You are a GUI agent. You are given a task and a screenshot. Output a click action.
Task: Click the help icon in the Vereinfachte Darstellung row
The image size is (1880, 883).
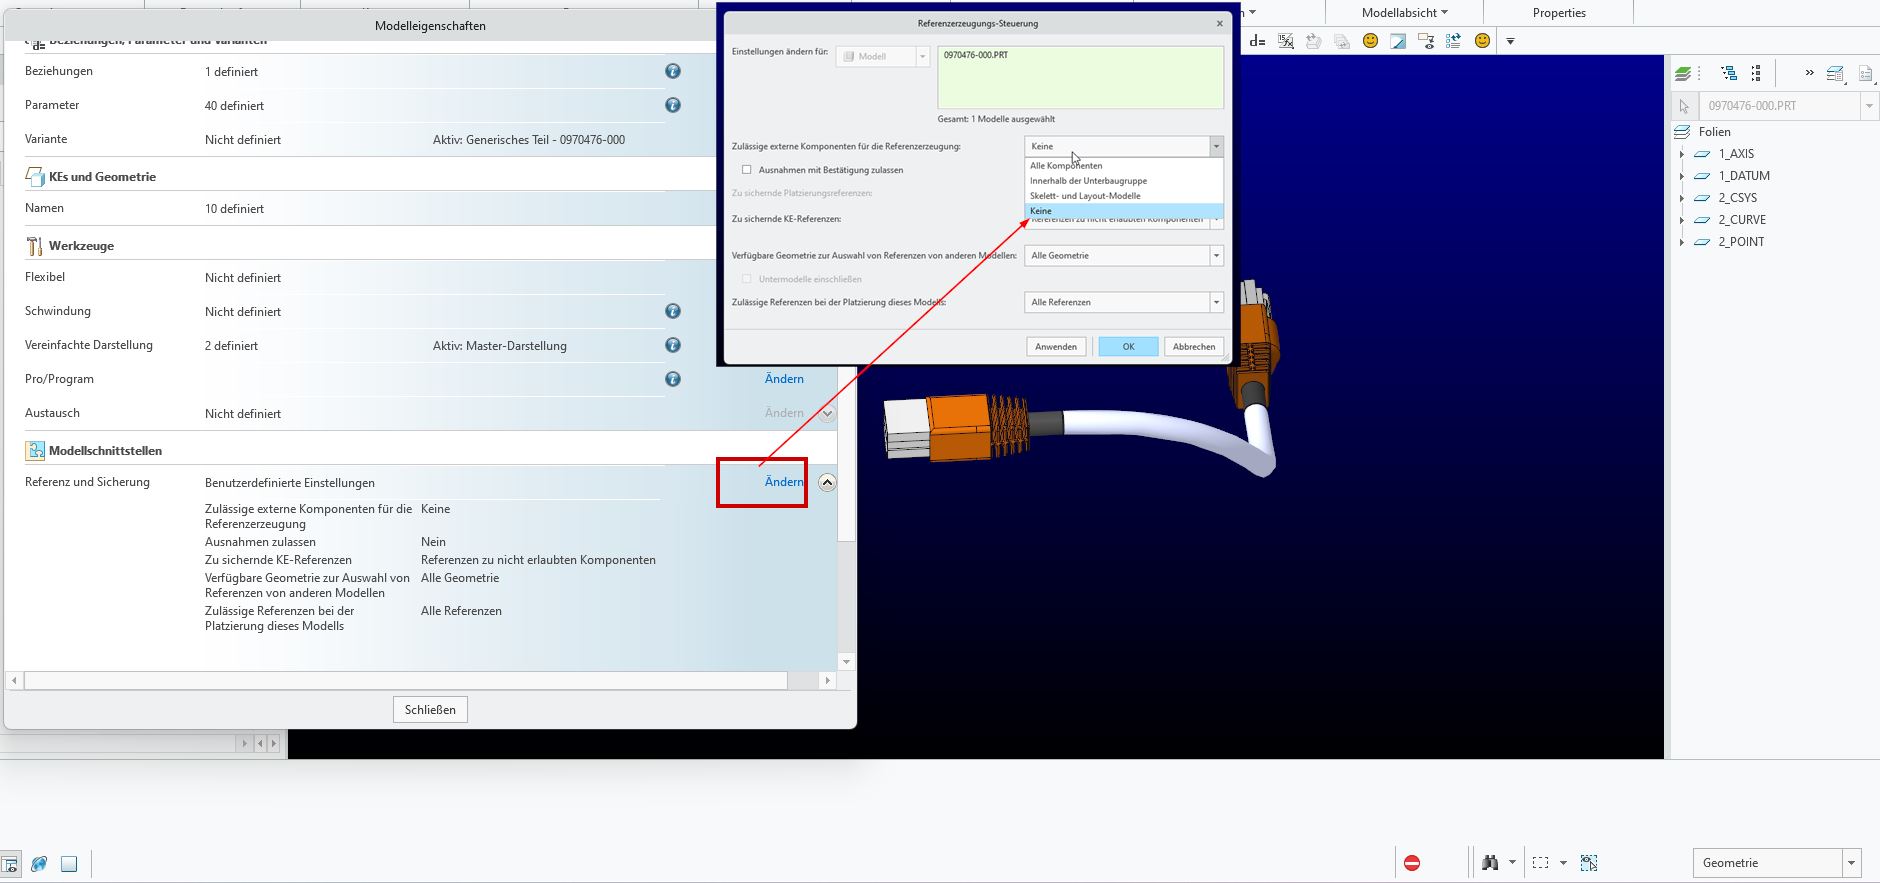tap(673, 345)
